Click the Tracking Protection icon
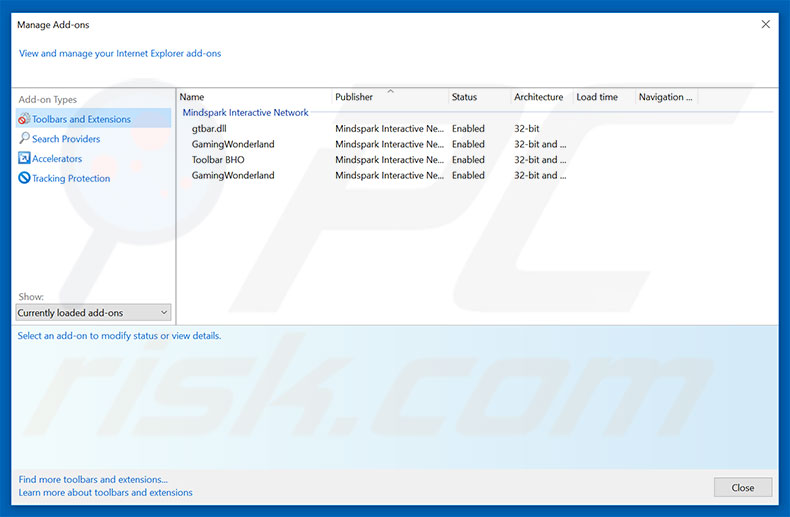Image resolution: width=790 pixels, height=517 pixels. pyautogui.click(x=24, y=178)
